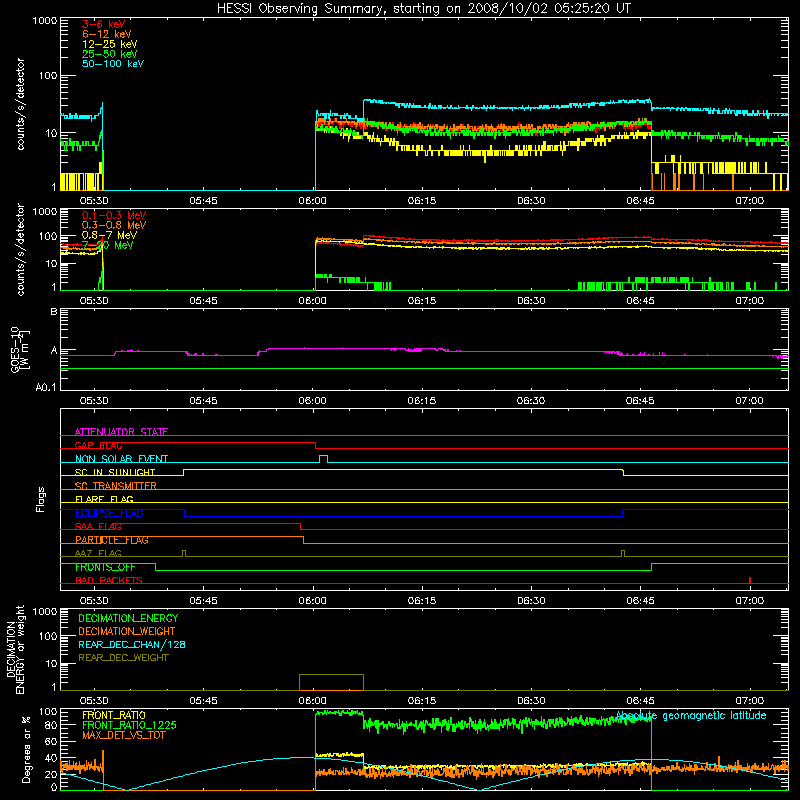Click the DECIMATION_WEIGHT legend label
The height and width of the screenshot is (800, 800).
[x=127, y=631]
